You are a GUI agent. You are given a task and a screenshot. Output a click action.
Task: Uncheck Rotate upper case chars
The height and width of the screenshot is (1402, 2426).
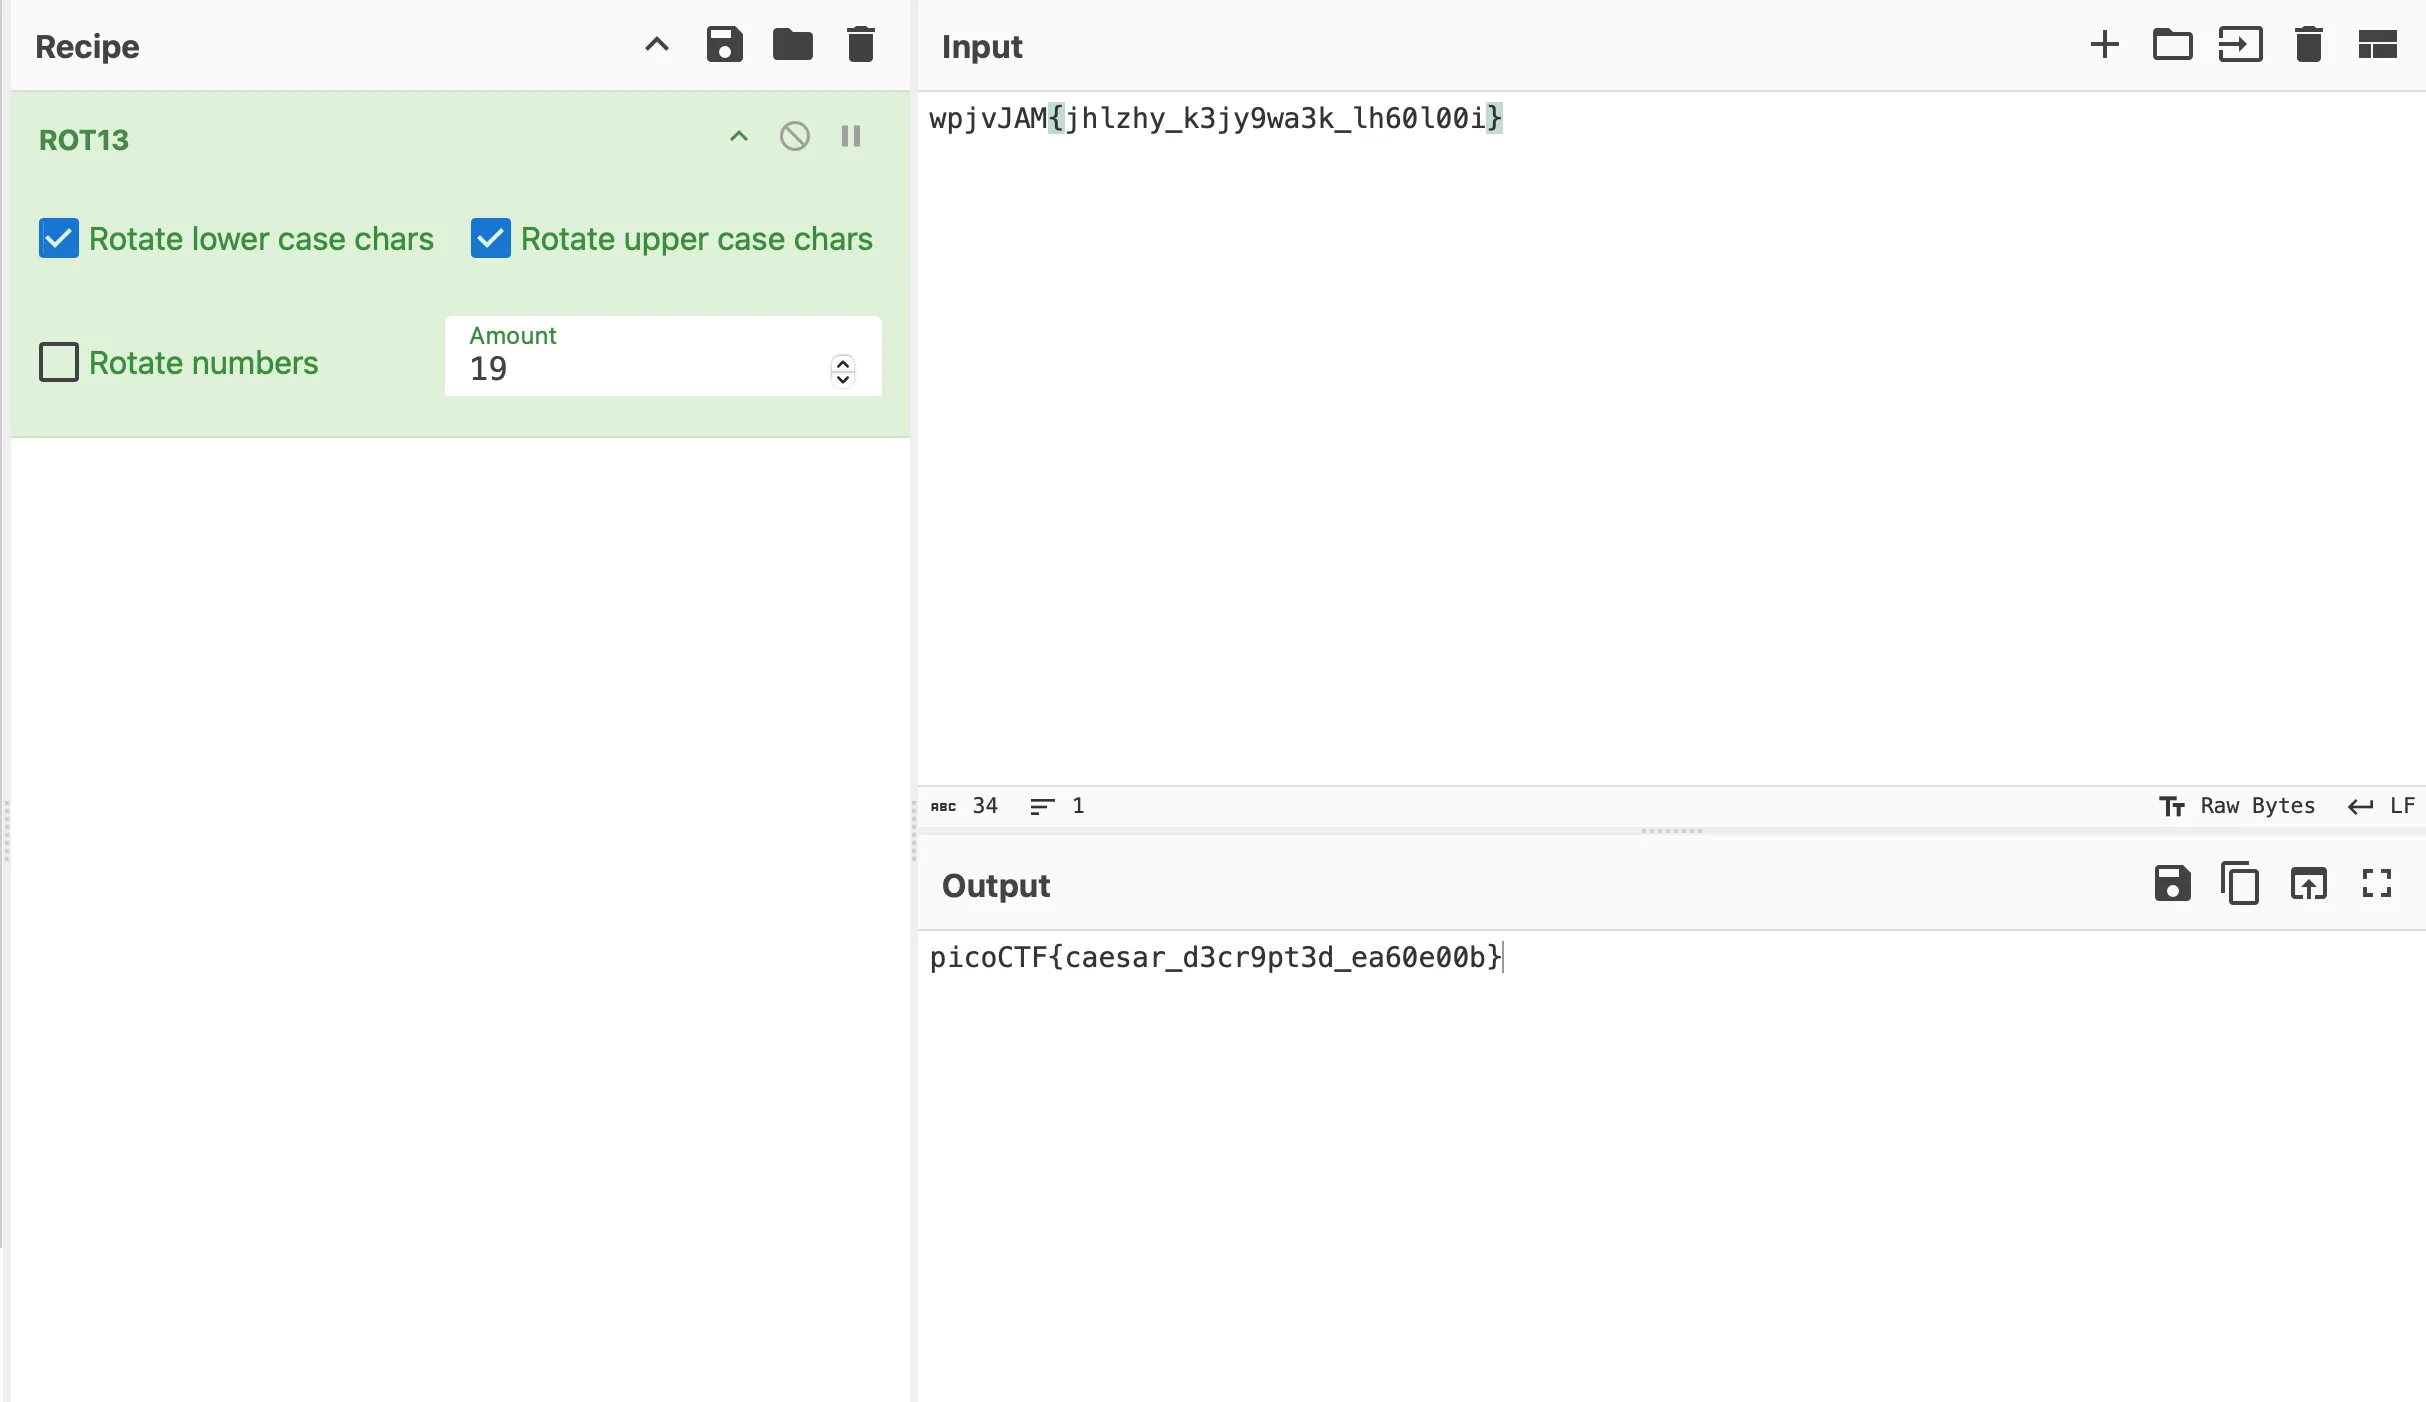click(x=491, y=239)
